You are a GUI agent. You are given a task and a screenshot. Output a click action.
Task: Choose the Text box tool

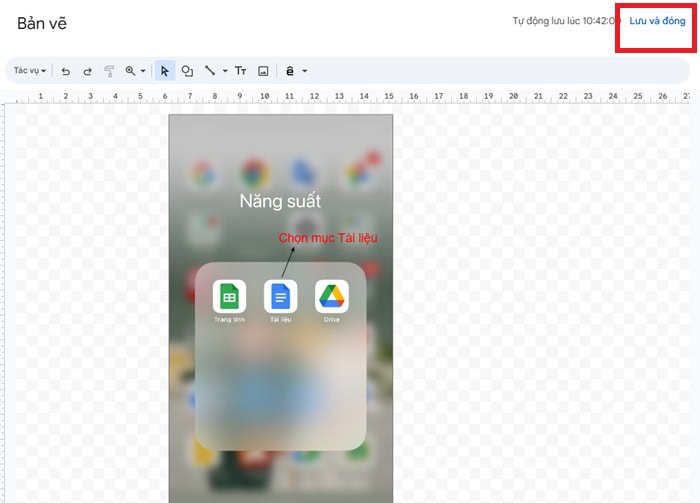point(241,71)
